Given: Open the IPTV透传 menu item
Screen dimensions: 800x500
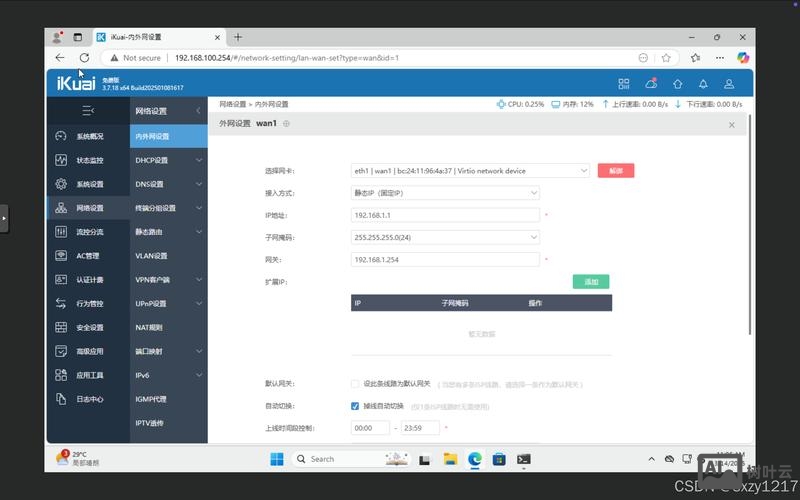Looking at the screenshot, I should click(x=168, y=423).
